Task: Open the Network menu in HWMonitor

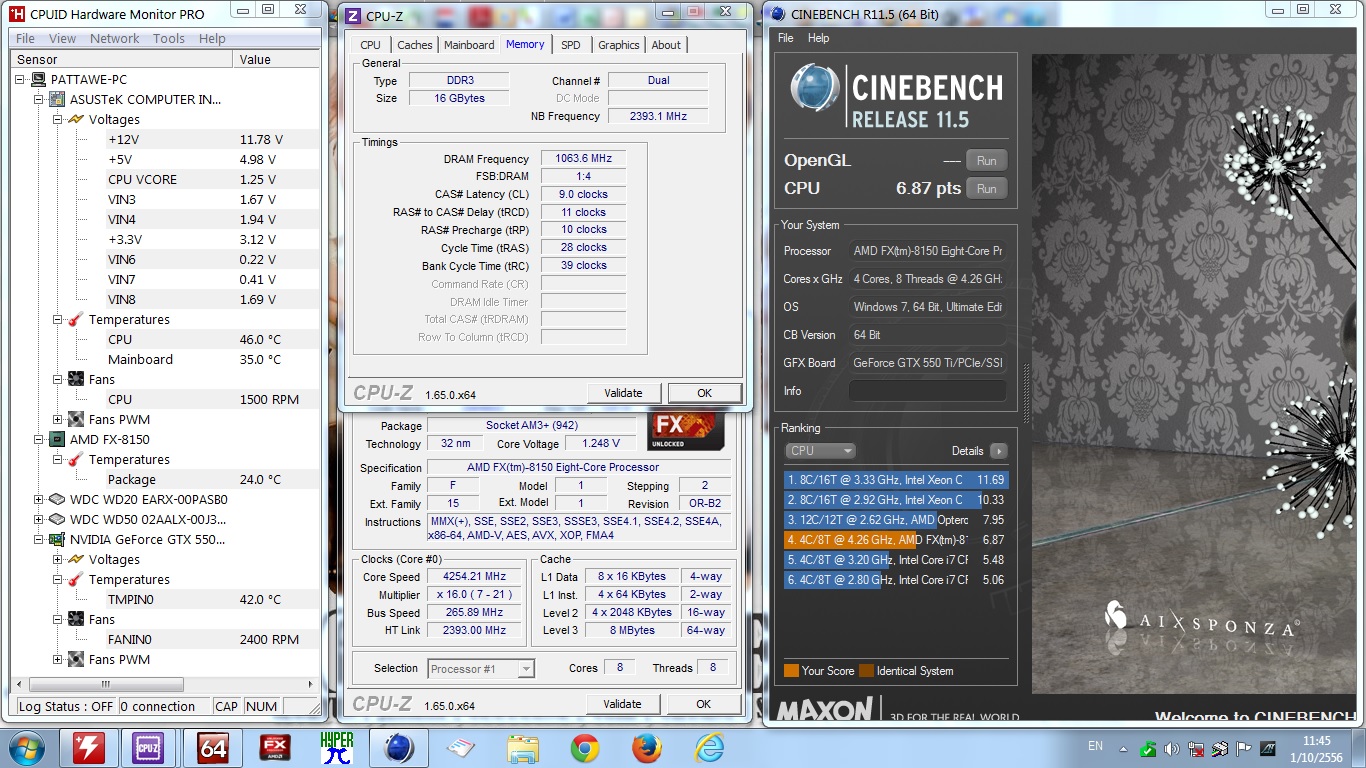Action: pos(115,39)
